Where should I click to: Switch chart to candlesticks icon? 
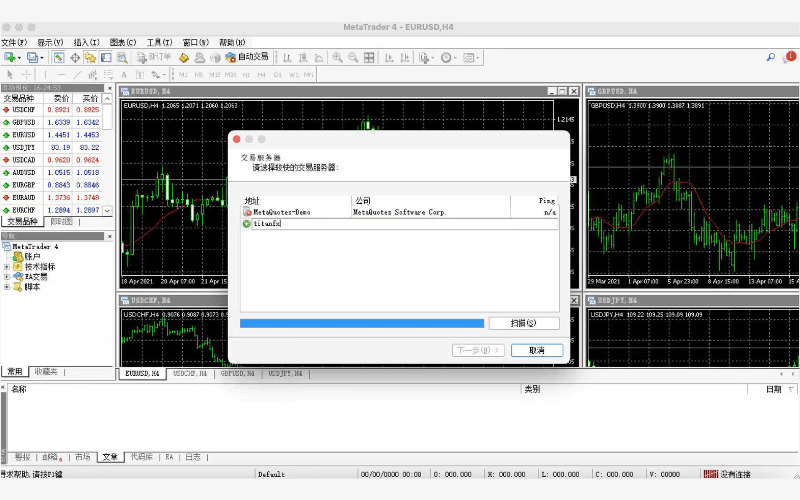click(303, 58)
